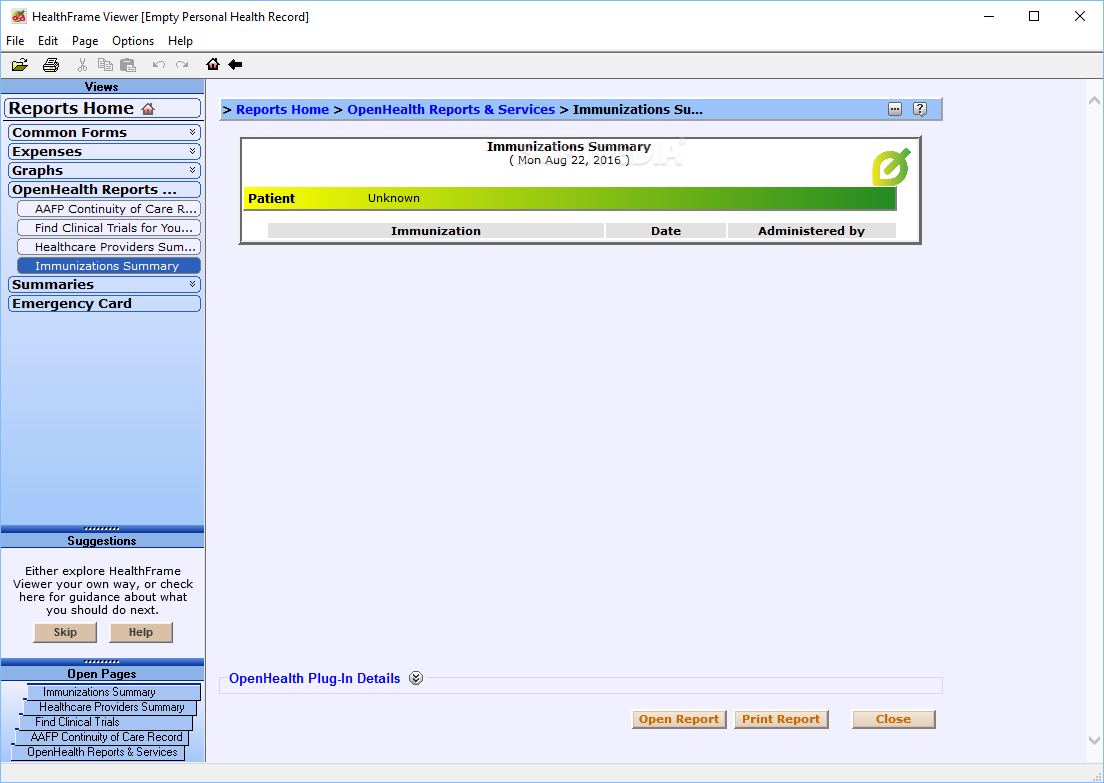Click the Open Pages panel splitter handle

(102, 662)
